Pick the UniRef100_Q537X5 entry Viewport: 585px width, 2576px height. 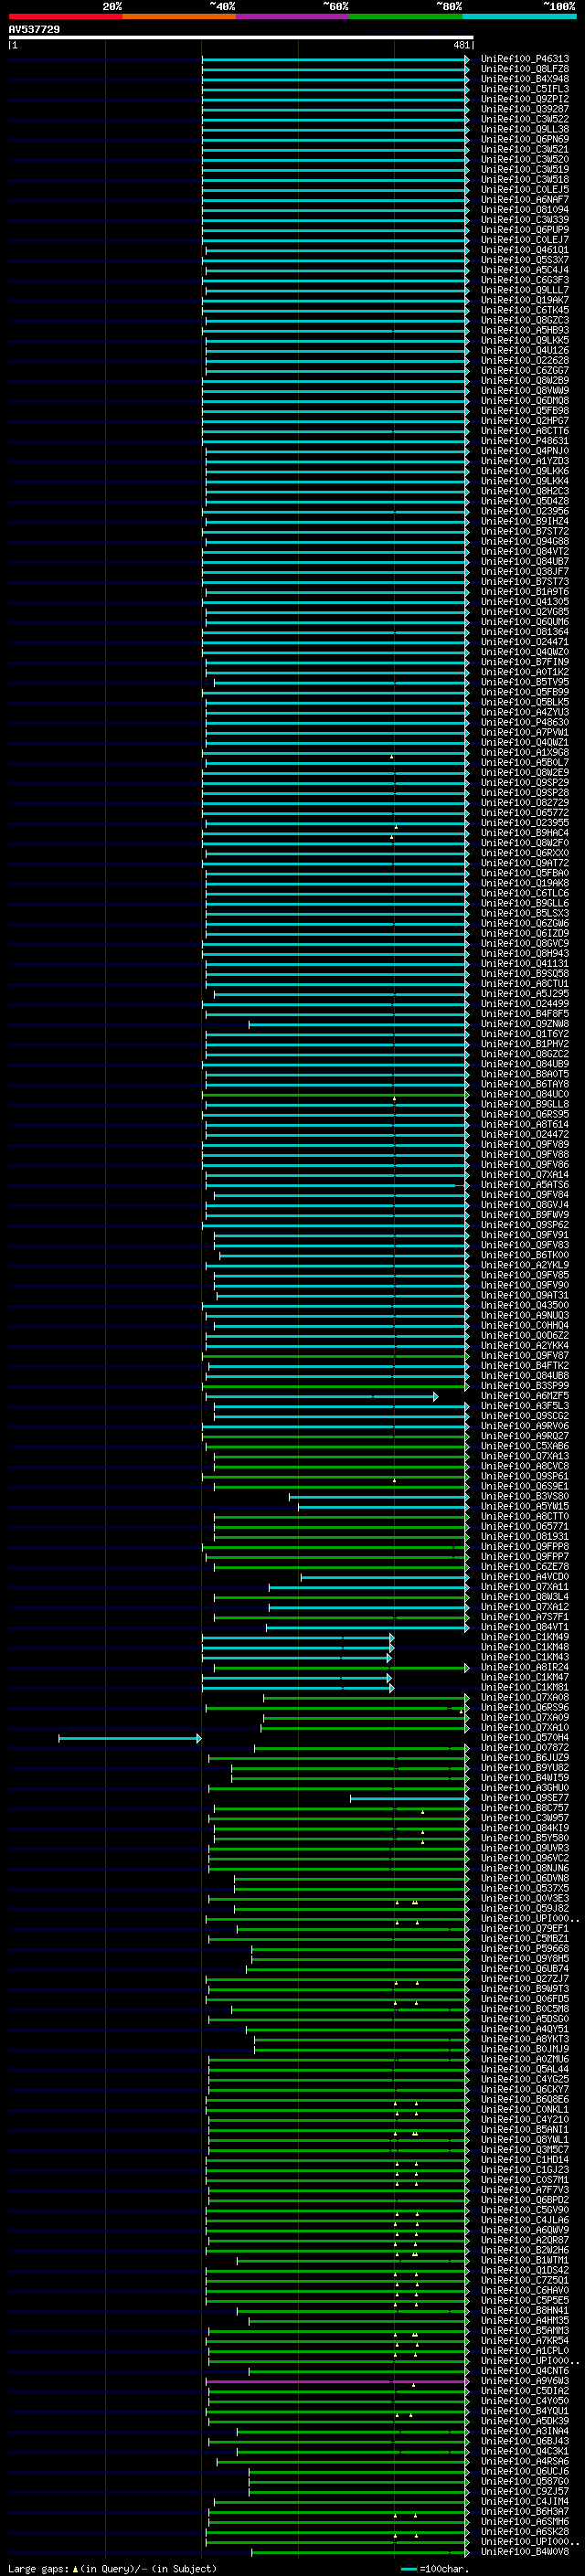pyautogui.click(x=525, y=1889)
